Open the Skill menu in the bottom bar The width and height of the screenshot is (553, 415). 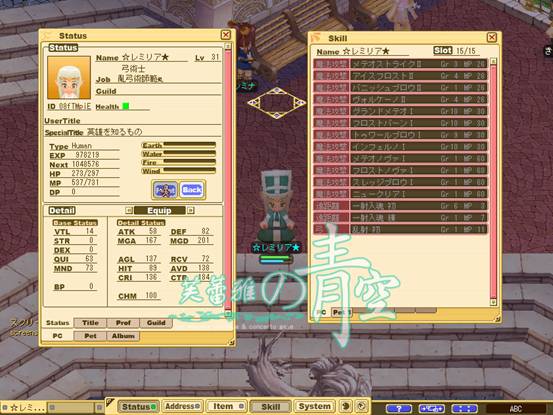pyautogui.click(x=271, y=407)
